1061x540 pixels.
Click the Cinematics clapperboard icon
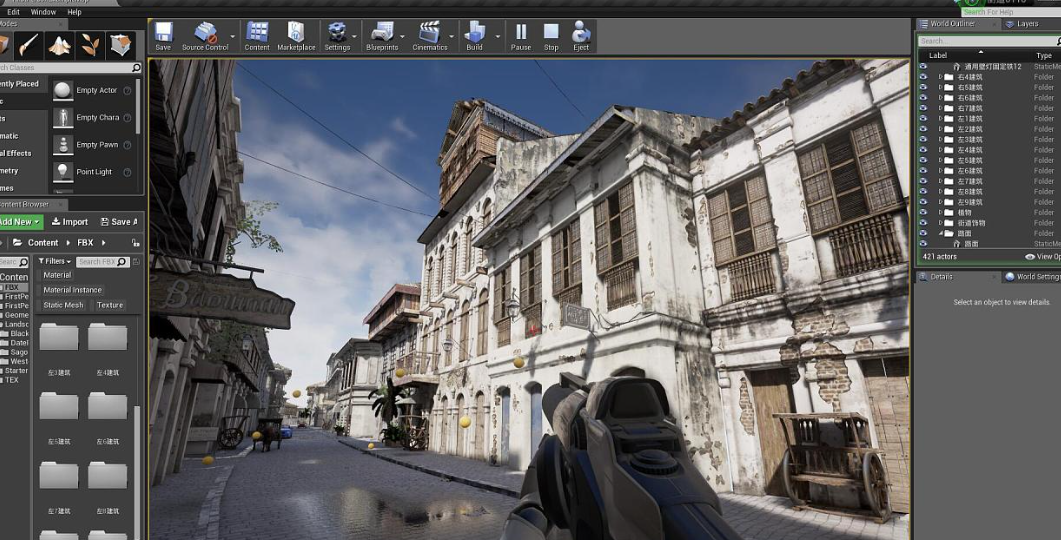point(429,32)
